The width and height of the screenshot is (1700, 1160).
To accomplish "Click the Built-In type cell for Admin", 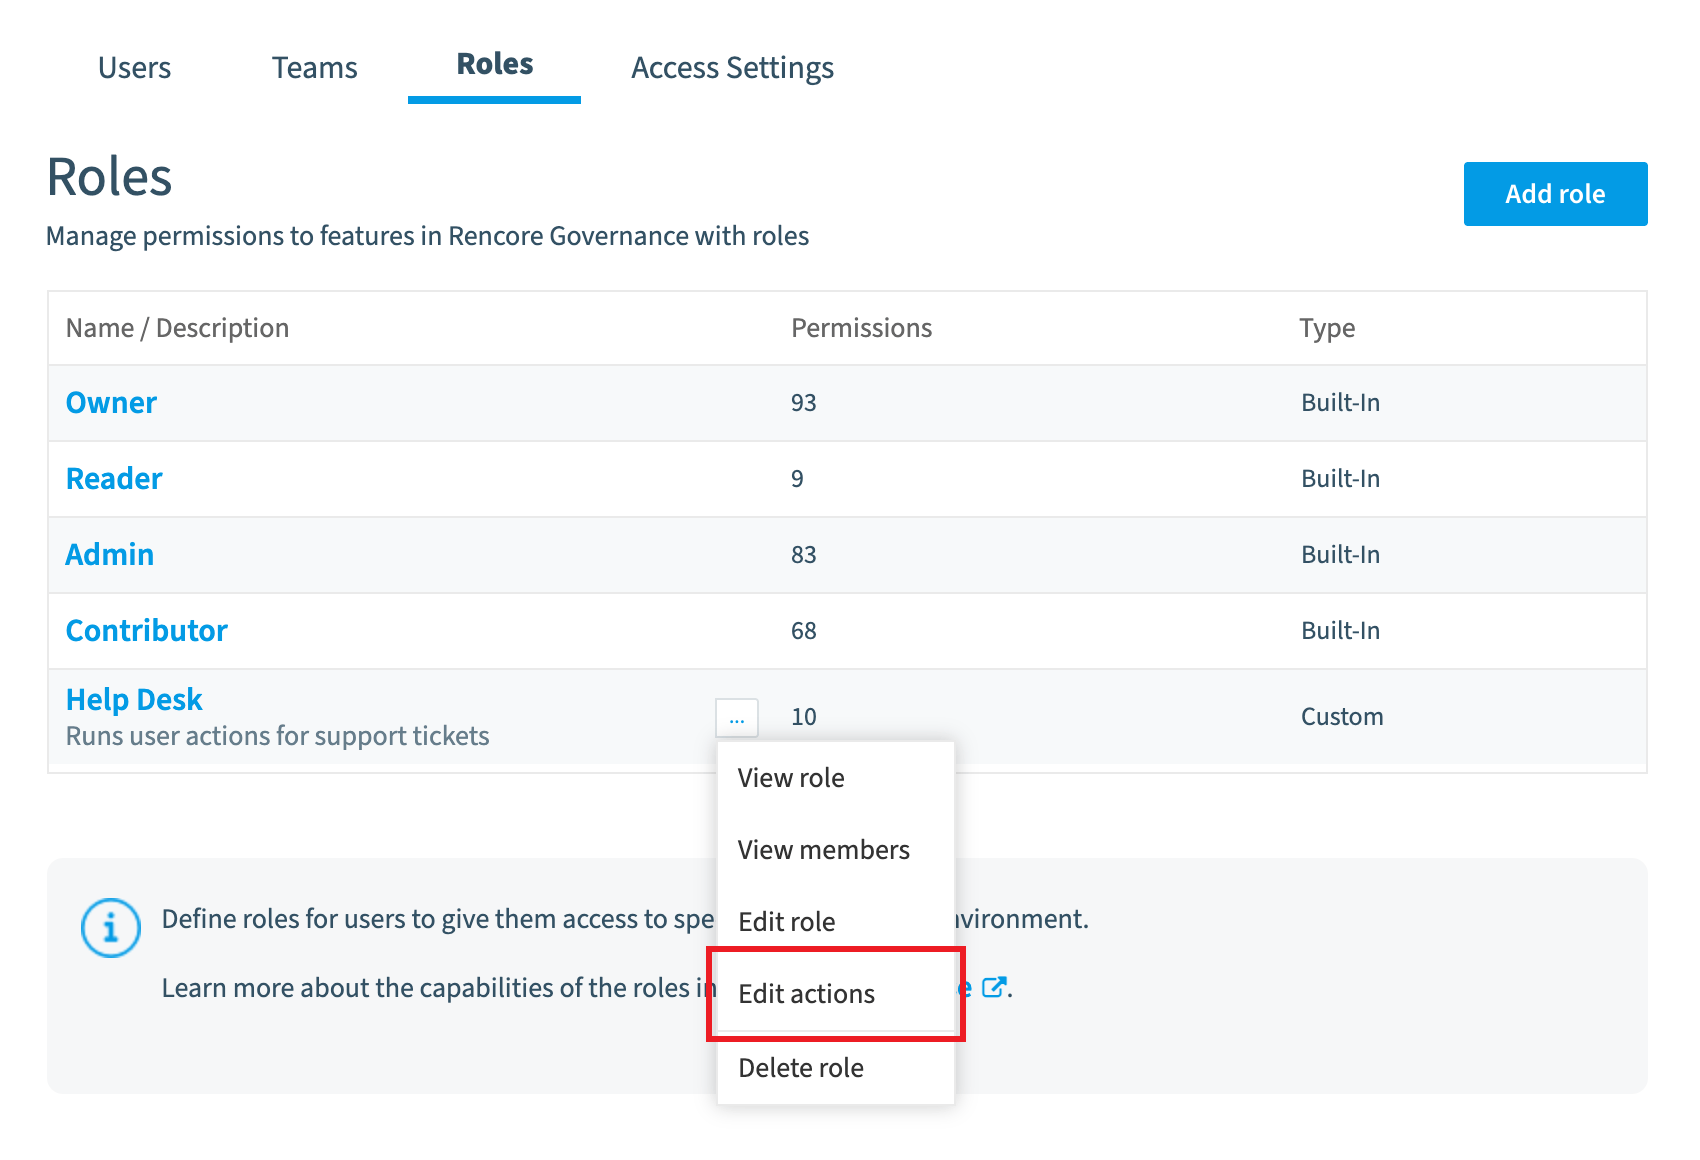I will click(x=1341, y=555).
